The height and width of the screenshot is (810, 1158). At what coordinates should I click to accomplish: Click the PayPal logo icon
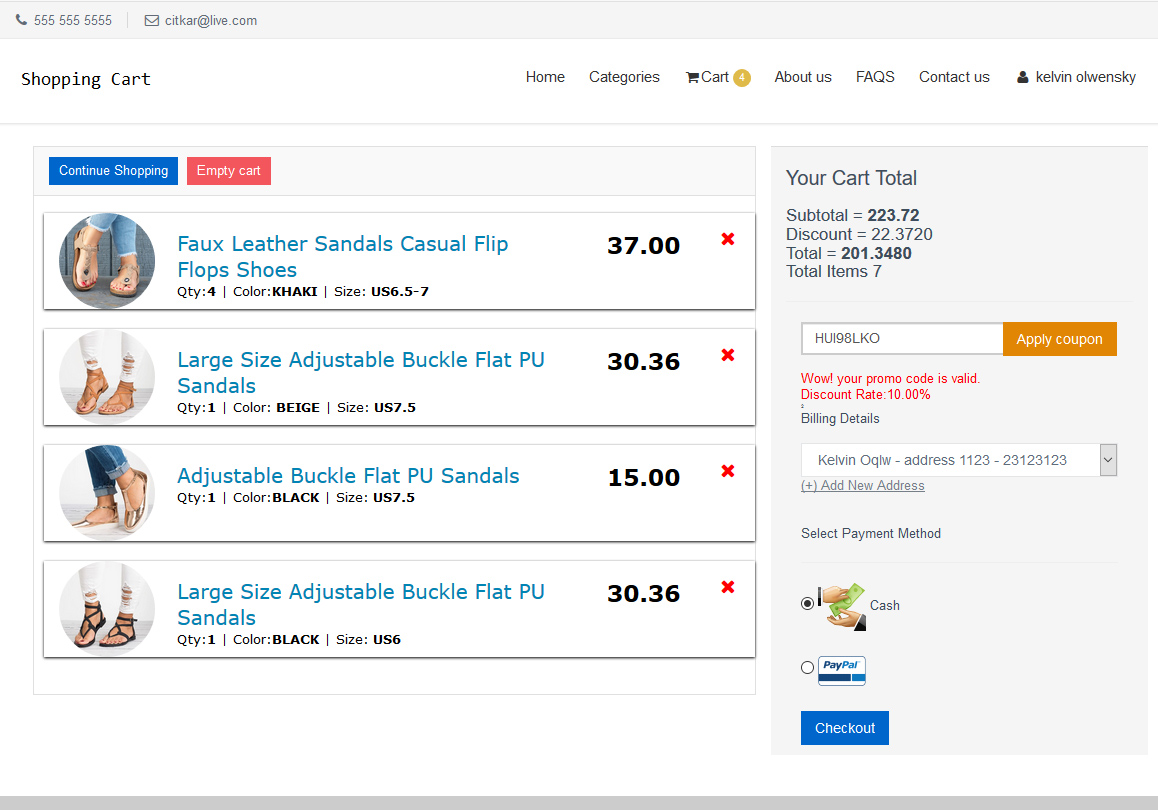coord(841,670)
